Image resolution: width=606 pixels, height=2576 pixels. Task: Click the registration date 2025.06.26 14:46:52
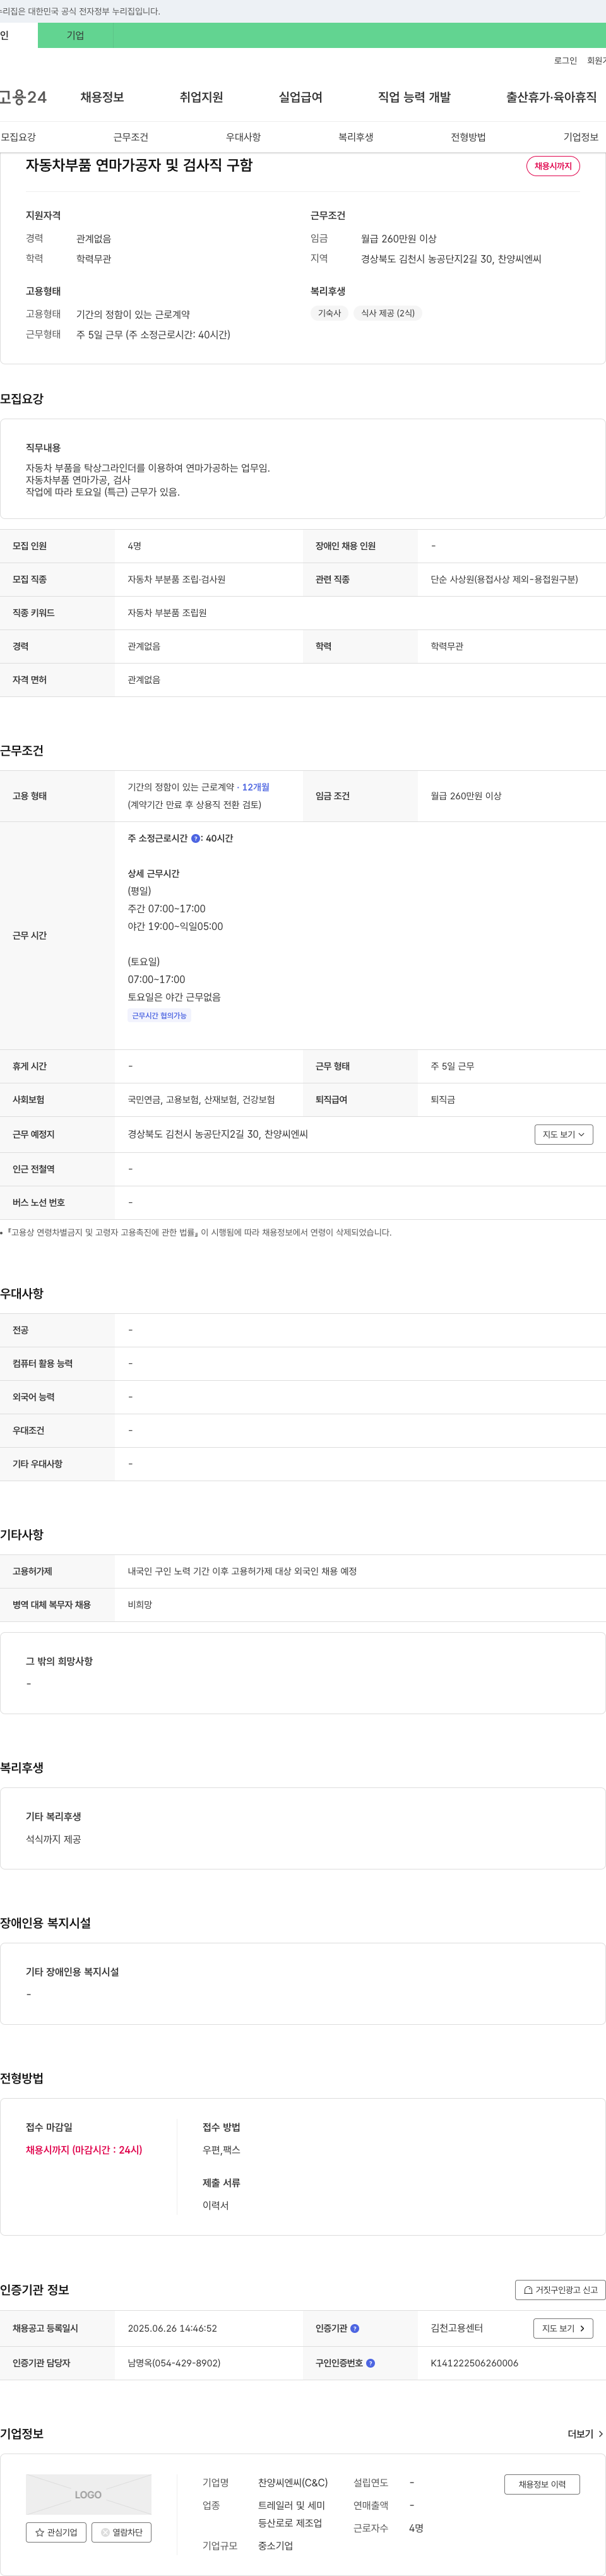point(172,2328)
